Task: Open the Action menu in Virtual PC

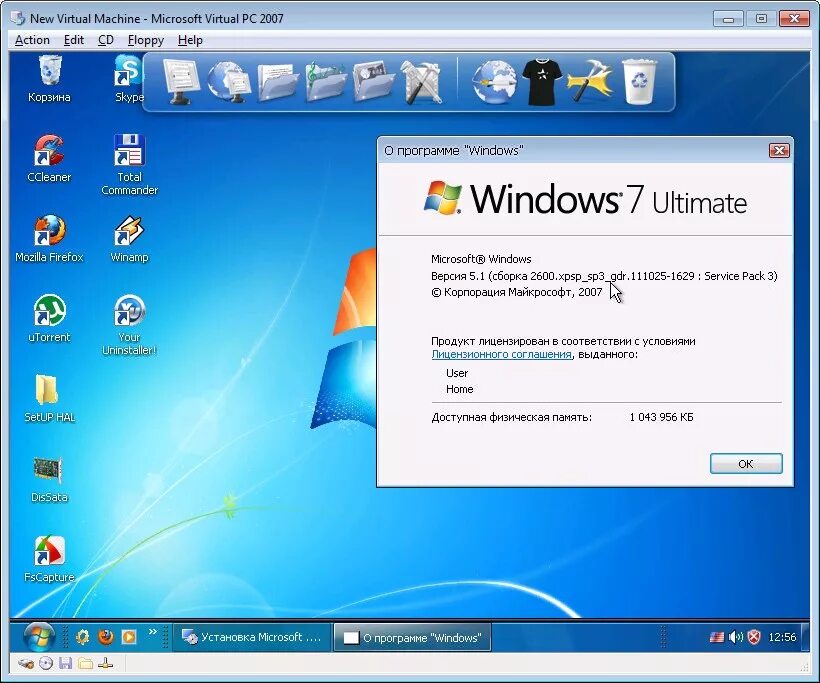Action: 32,40
